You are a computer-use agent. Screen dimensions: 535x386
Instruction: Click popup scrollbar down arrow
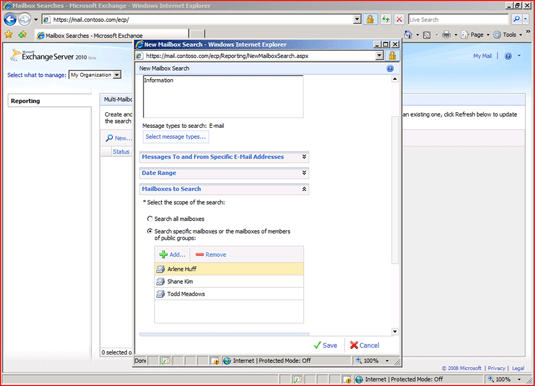[395, 331]
